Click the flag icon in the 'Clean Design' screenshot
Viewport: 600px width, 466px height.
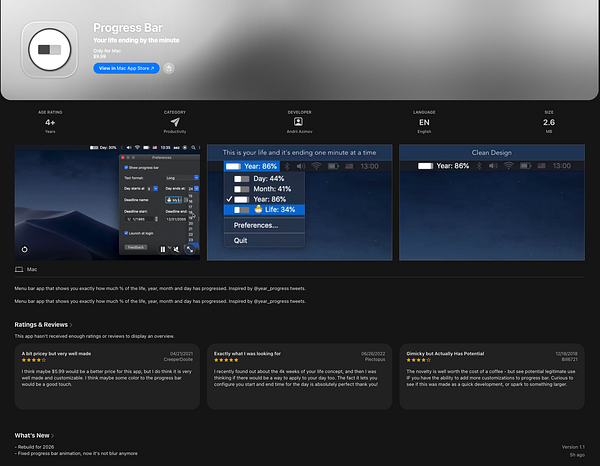coord(541,166)
